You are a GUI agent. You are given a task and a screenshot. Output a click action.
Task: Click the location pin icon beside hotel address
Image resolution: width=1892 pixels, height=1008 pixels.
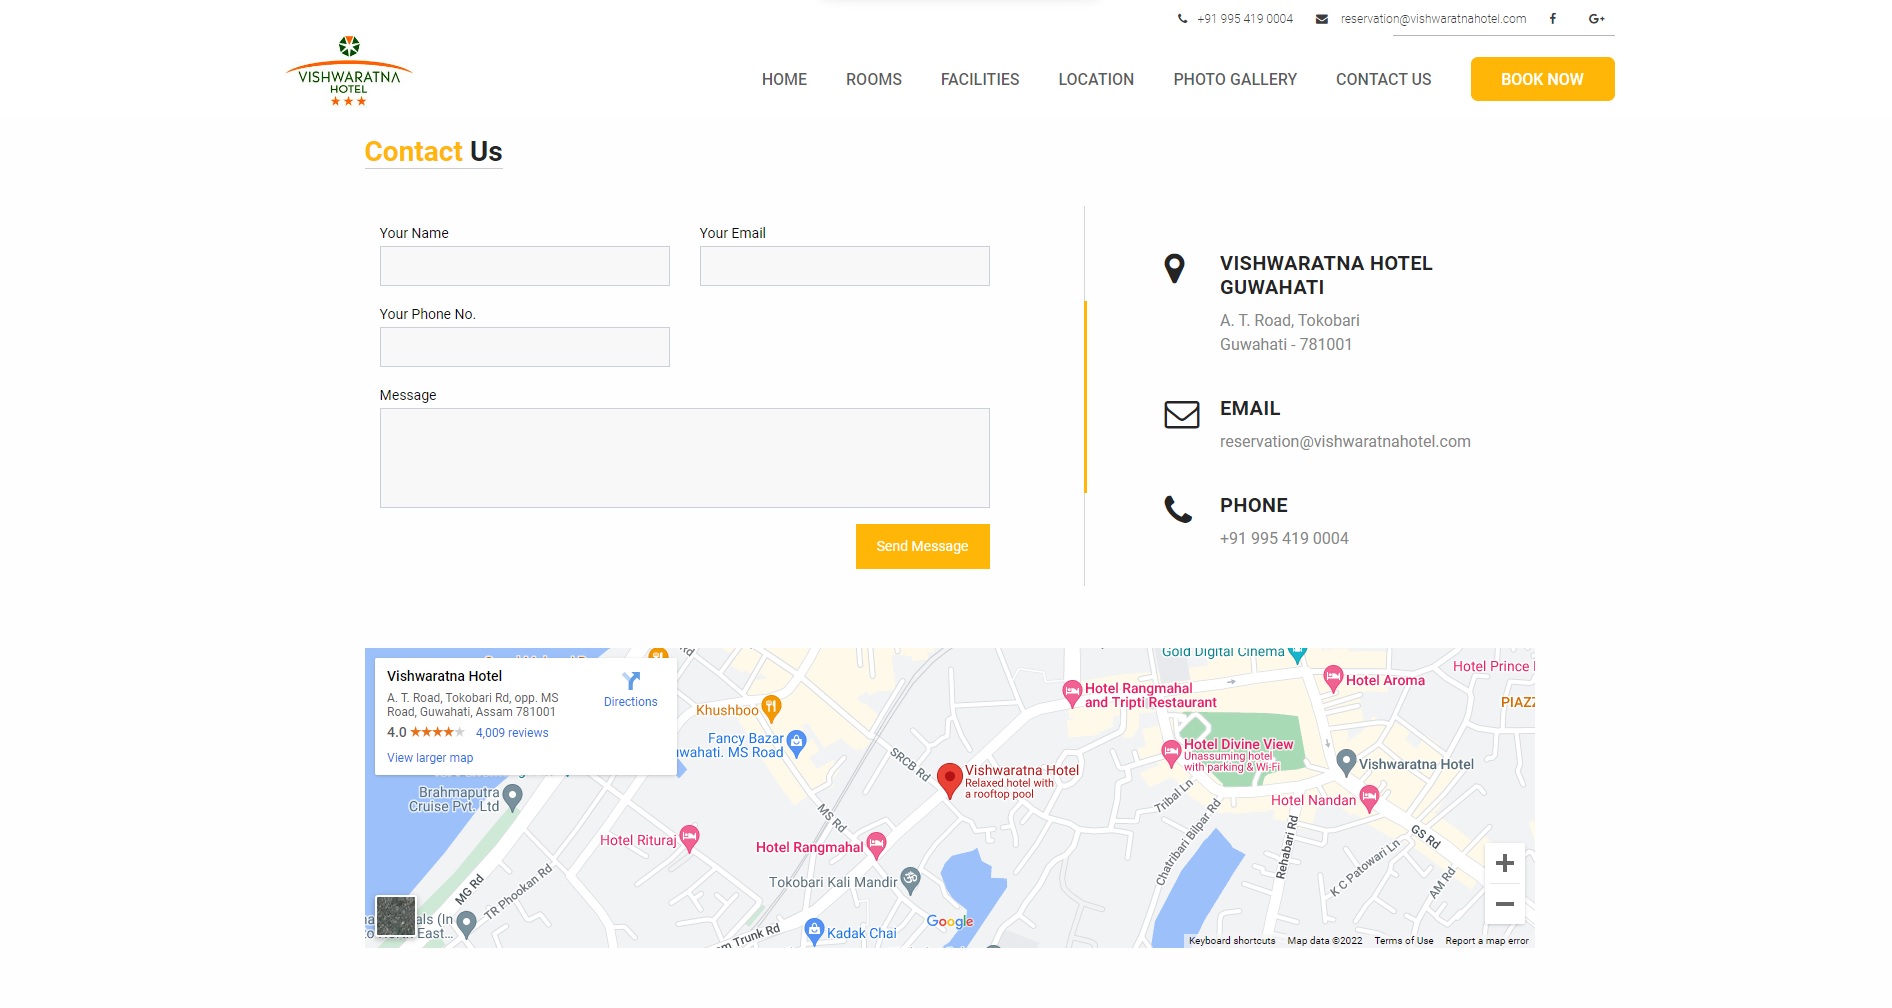click(x=1175, y=268)
